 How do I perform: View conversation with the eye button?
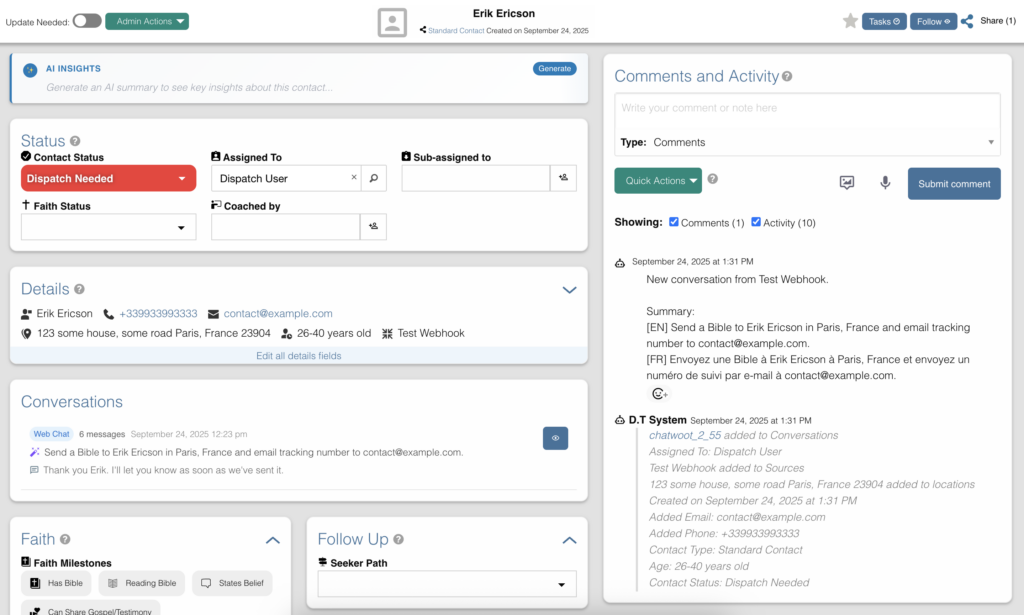[x=555, y=438]
